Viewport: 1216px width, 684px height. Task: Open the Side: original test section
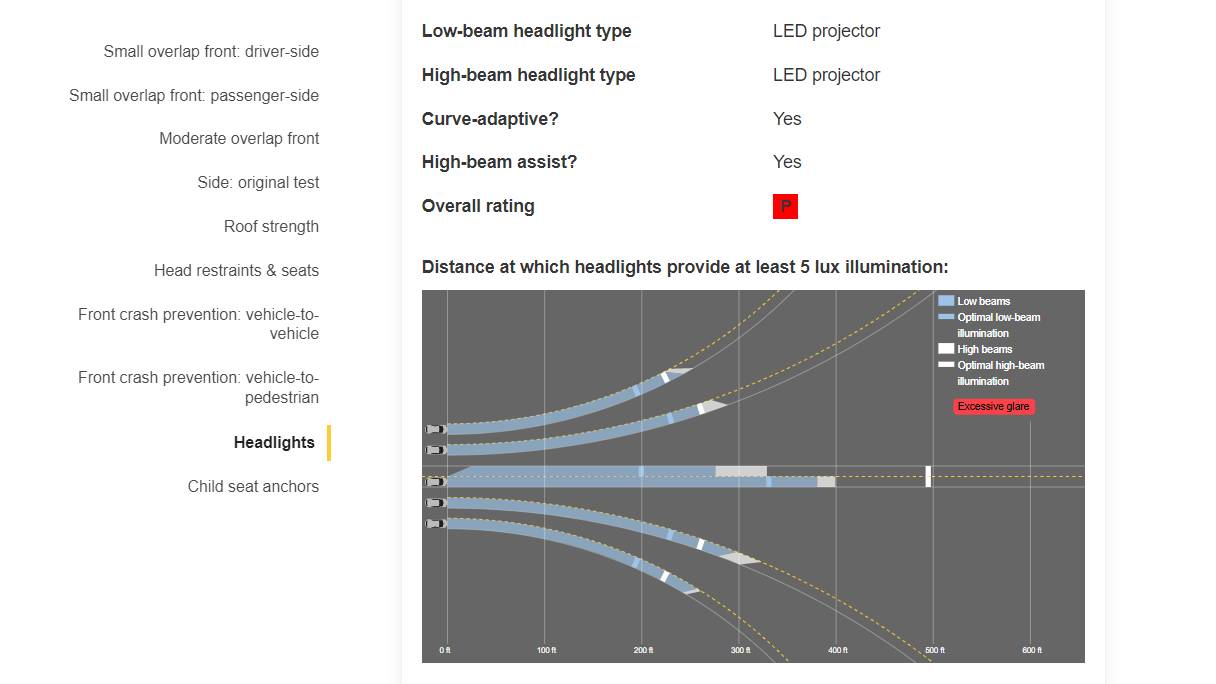point(258,183)
